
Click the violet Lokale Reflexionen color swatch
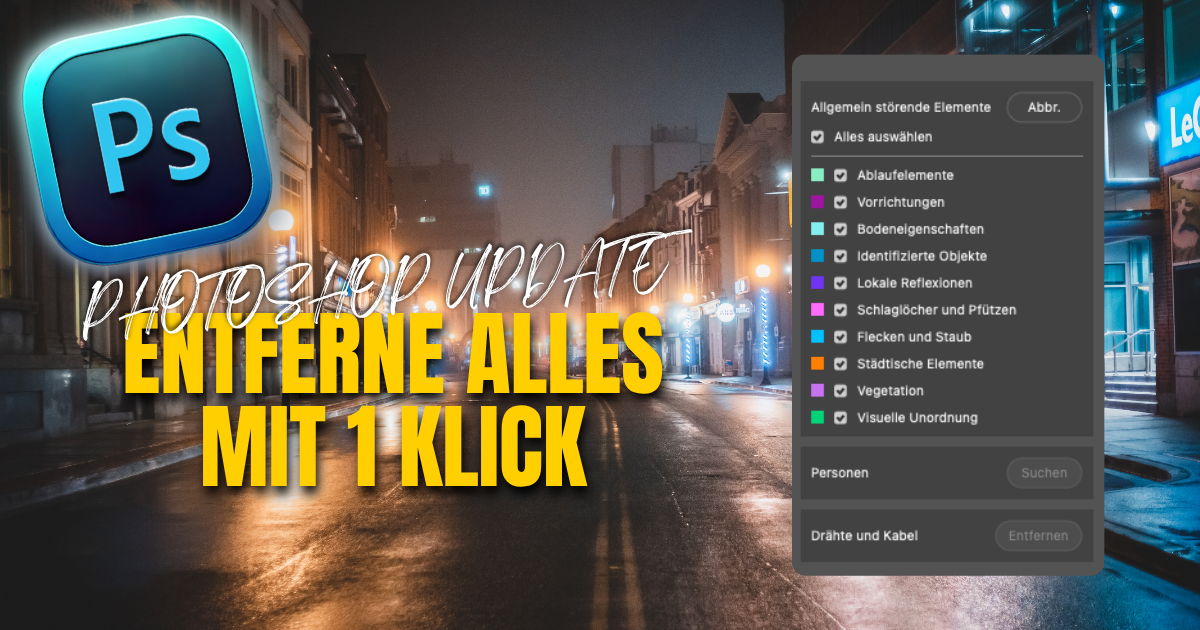[x=818, y=283]
